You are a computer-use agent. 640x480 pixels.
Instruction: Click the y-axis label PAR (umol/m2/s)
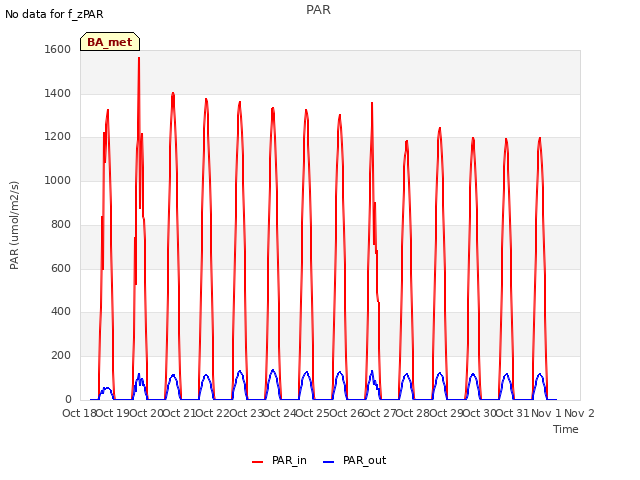click(x=14, y=225)
